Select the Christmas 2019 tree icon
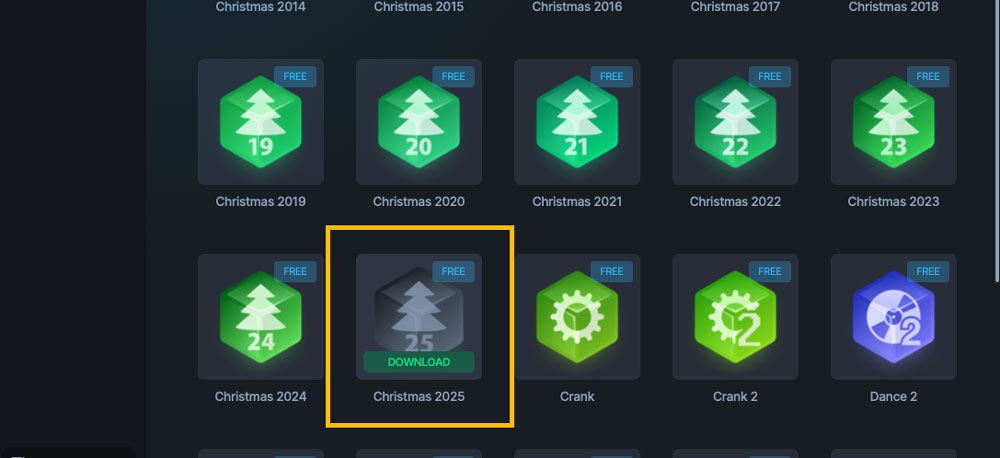The image size is (1000, 458). pos(260,122)
